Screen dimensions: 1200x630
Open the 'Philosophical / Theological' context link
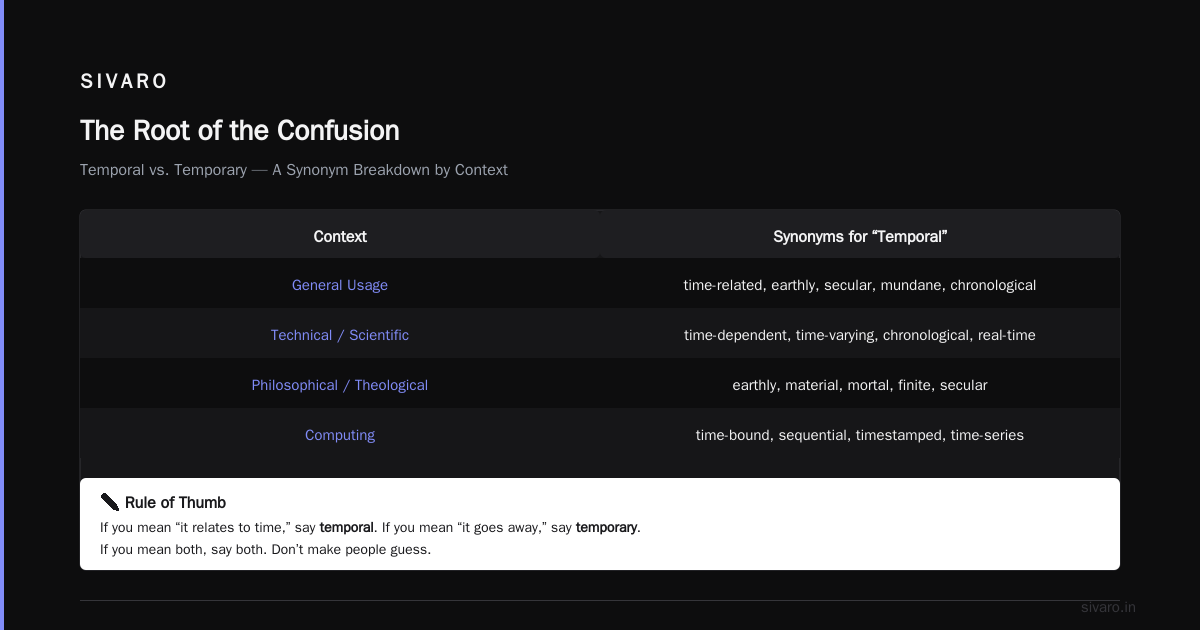click(340, 385)
